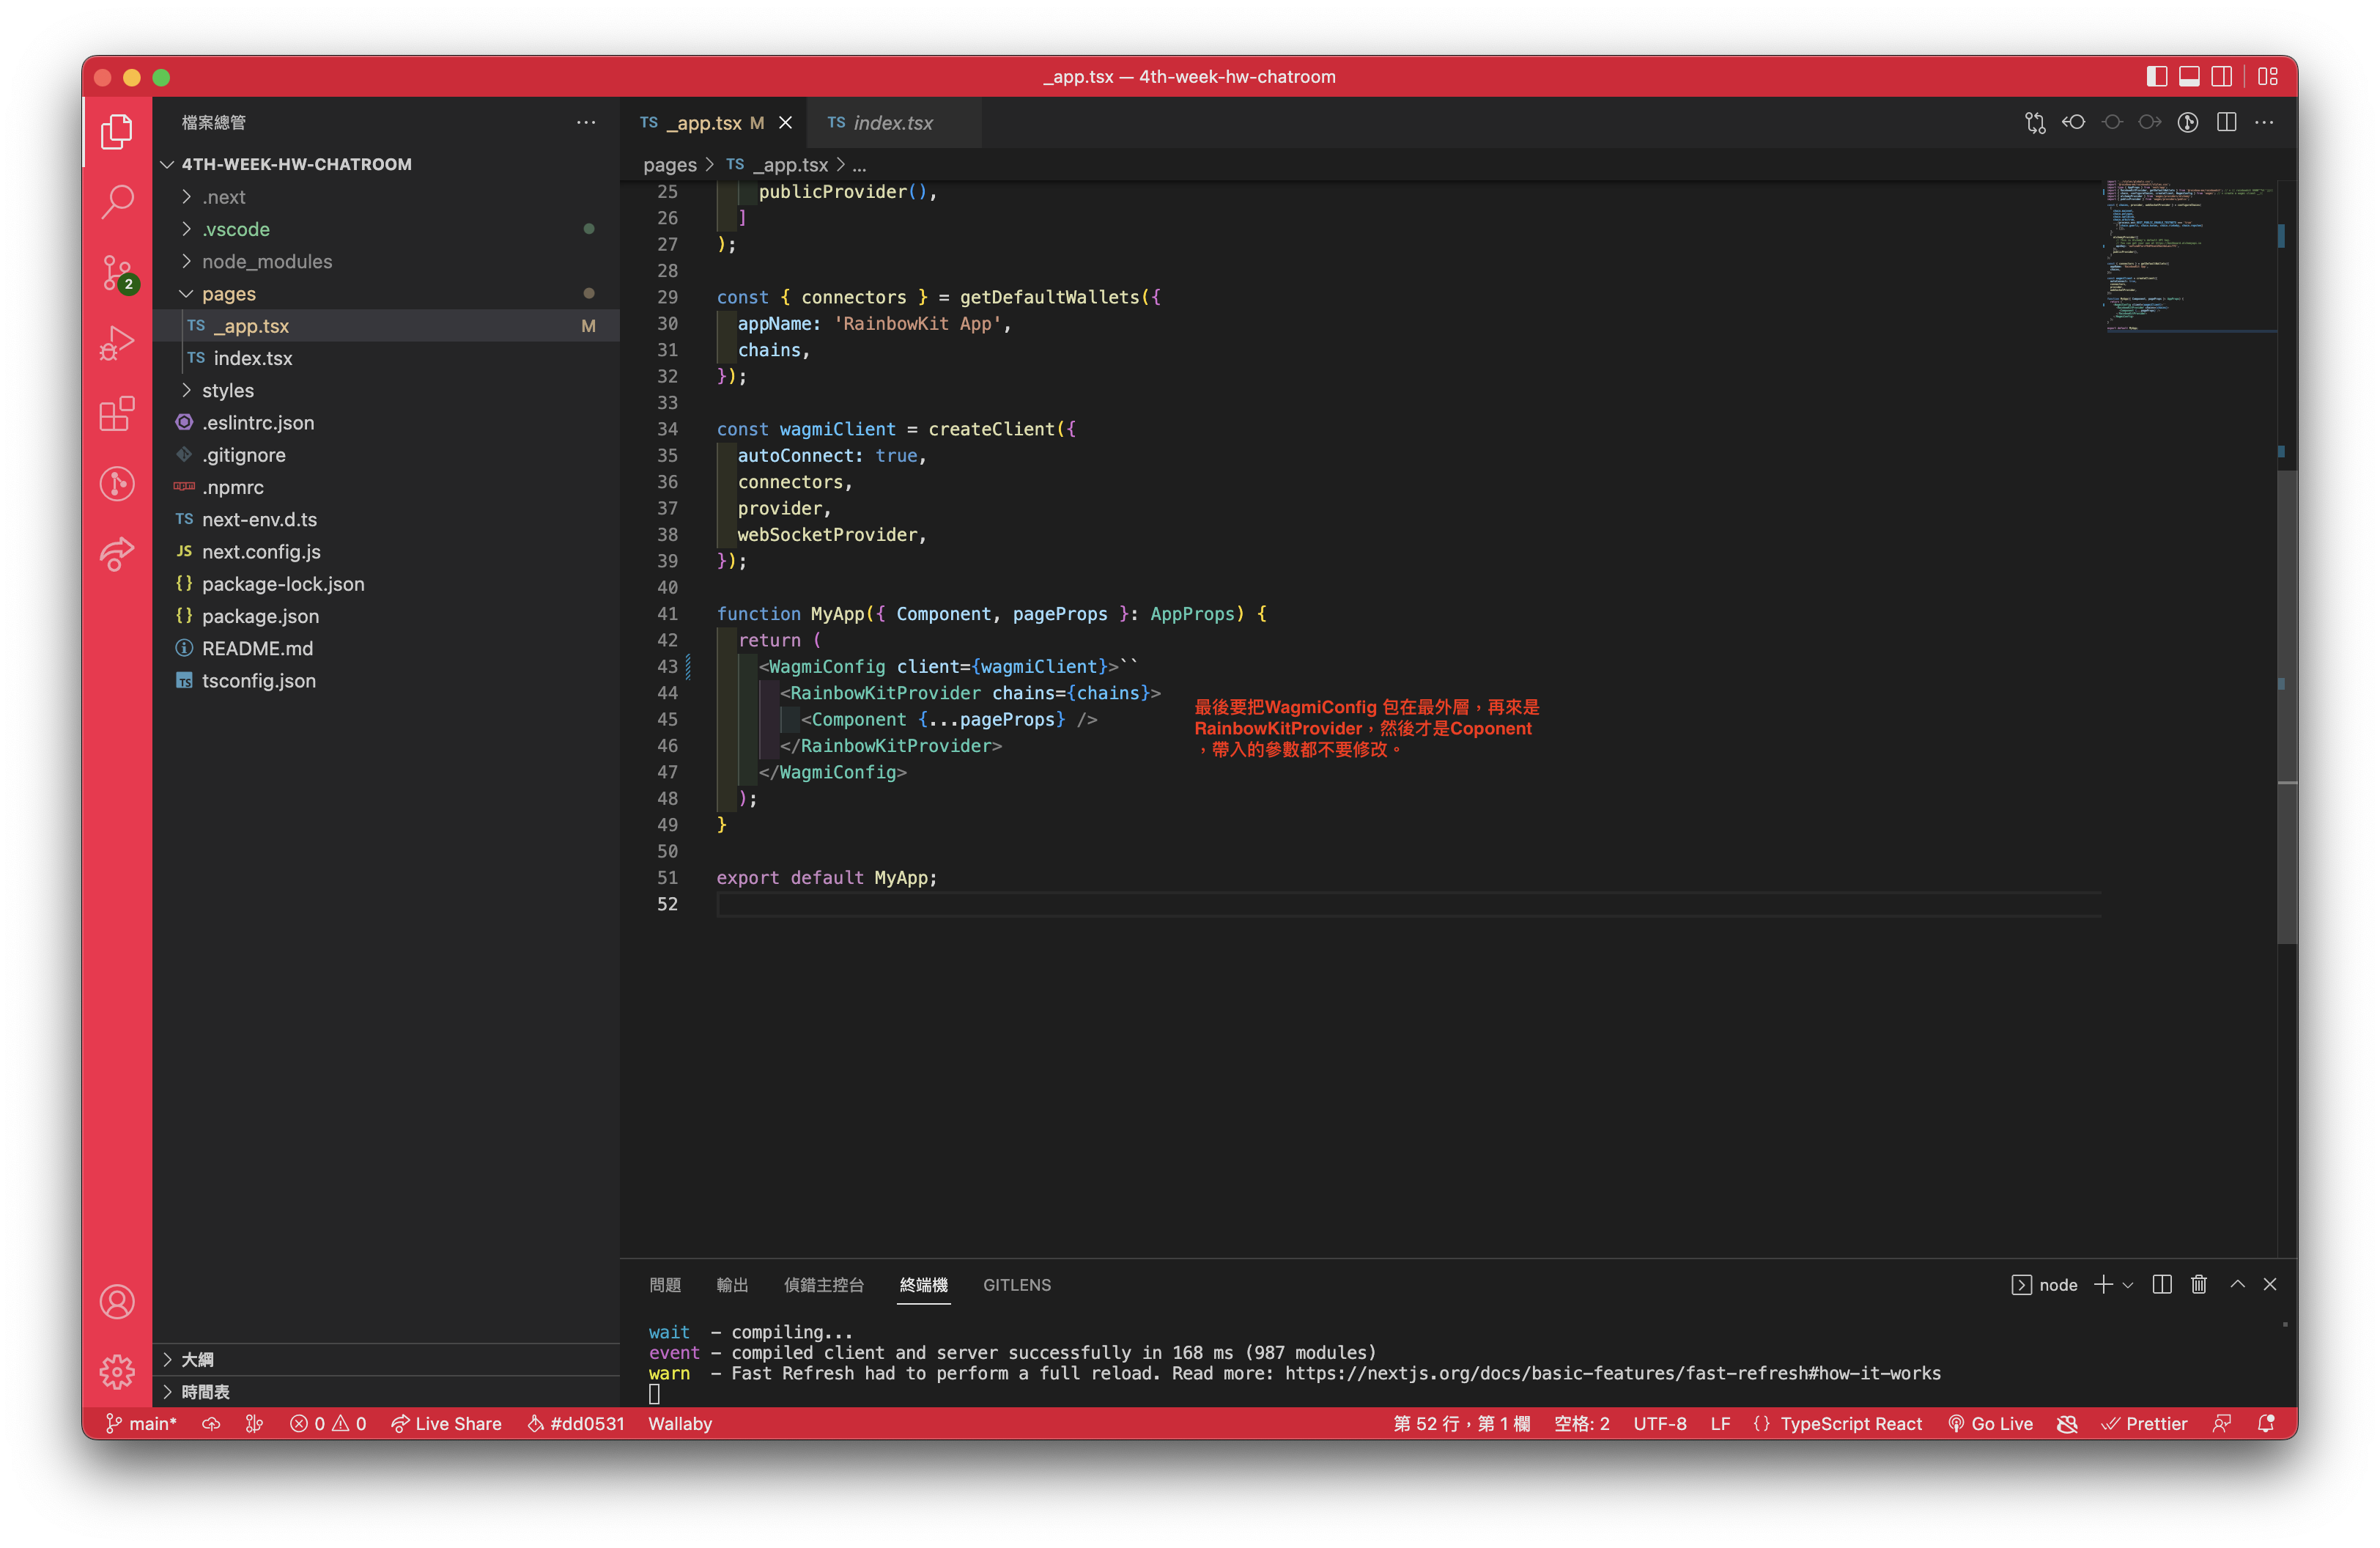Collapse the pages folder
Screen dimensions: 2380x1548
tap(228, 293)
